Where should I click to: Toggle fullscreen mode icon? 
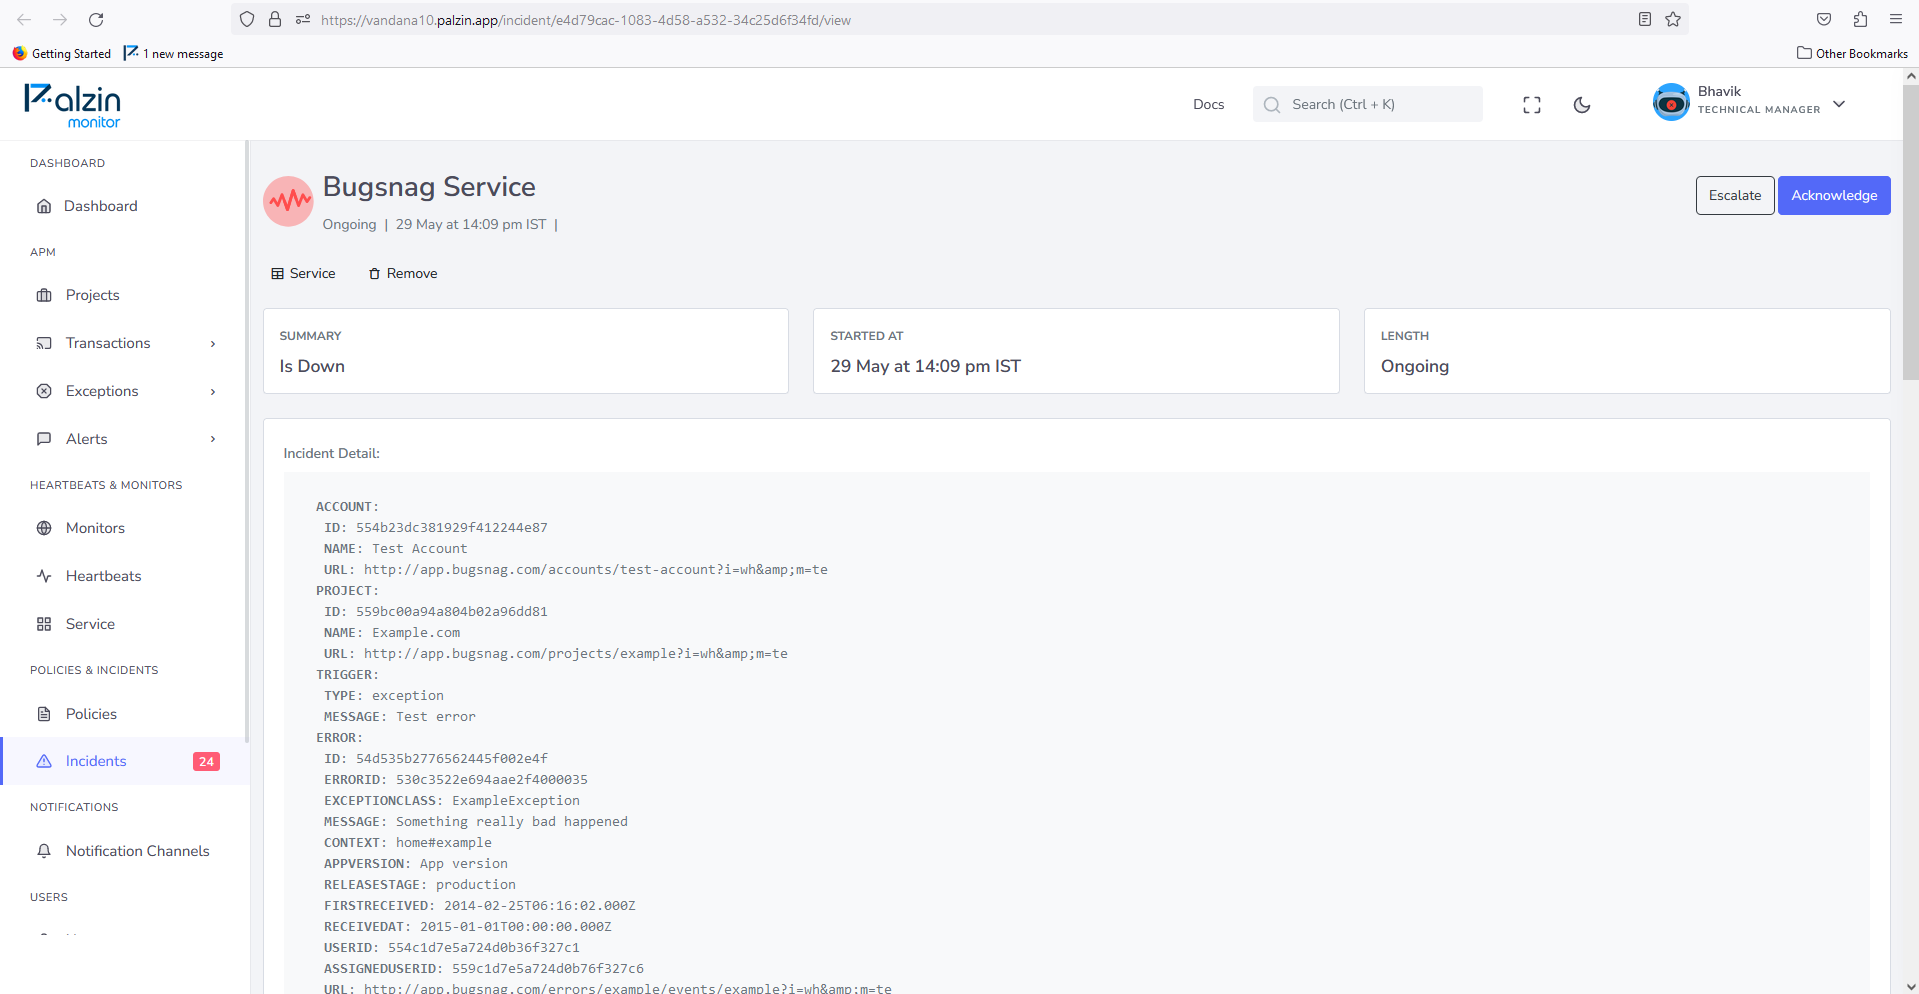[1532, 105]
